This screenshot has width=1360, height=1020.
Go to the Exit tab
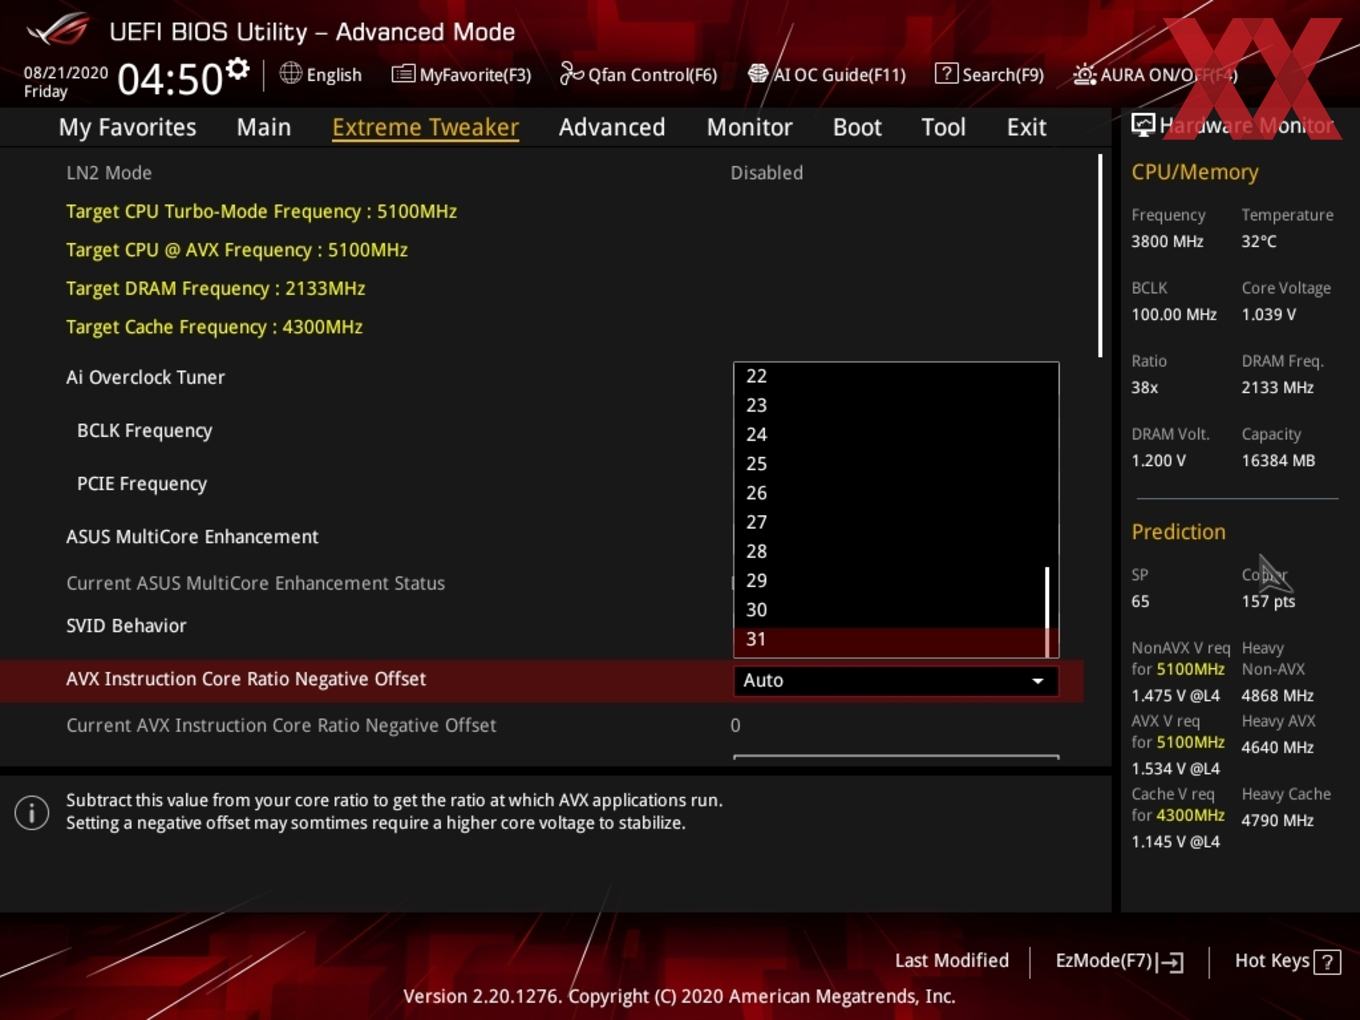point(1026,127)
